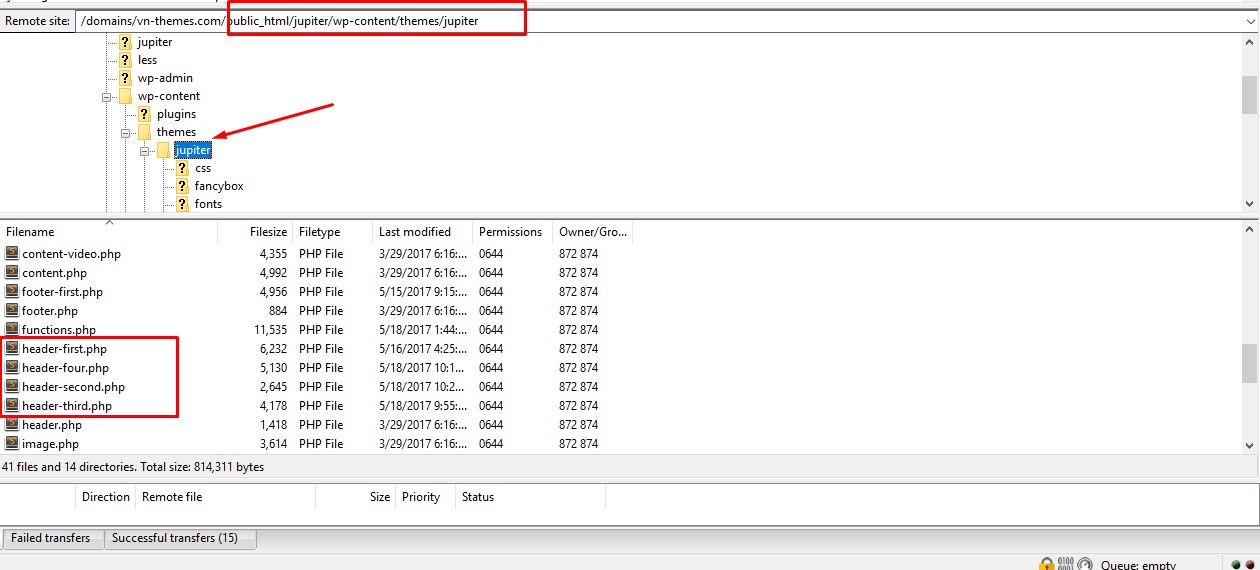Select header-third.php in the file list
This screenshot has height=570, width=1260.
click(x=67, y=406)
